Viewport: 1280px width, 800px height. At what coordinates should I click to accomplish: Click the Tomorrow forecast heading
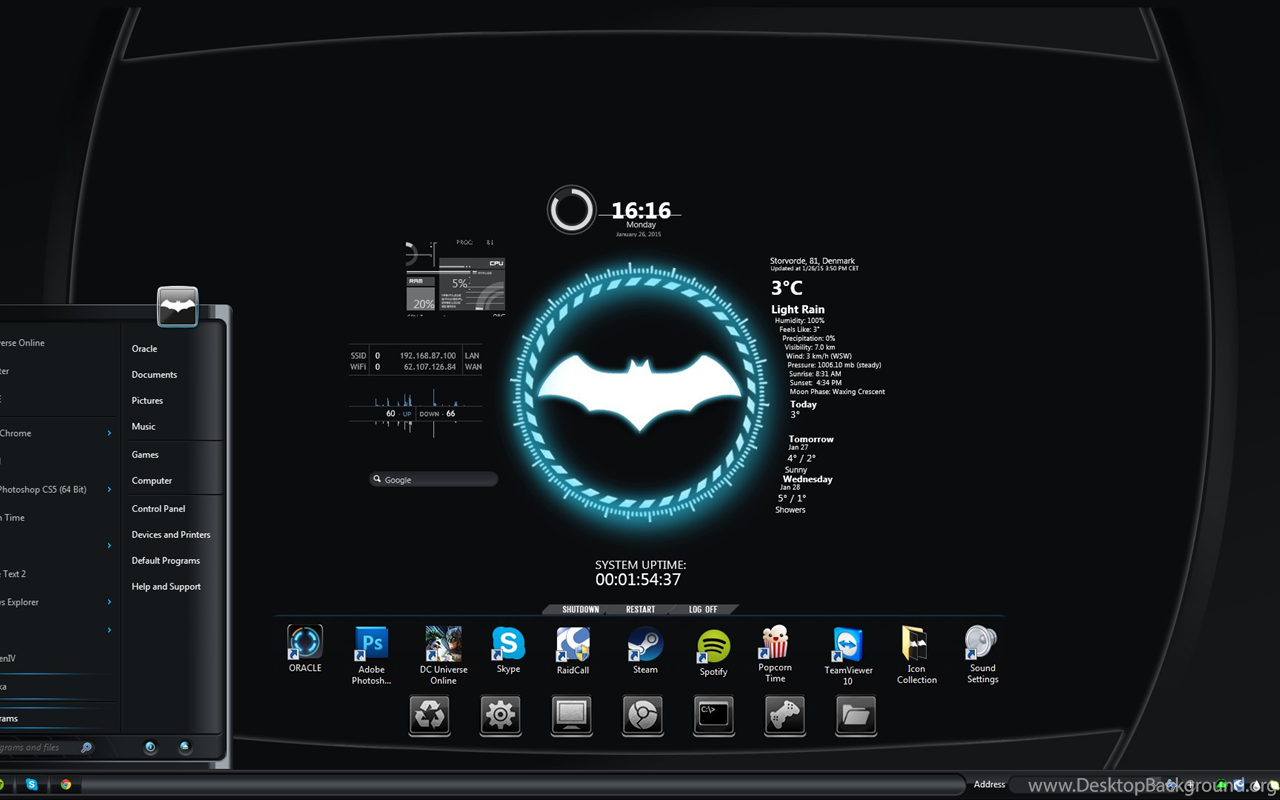[811, 439]
